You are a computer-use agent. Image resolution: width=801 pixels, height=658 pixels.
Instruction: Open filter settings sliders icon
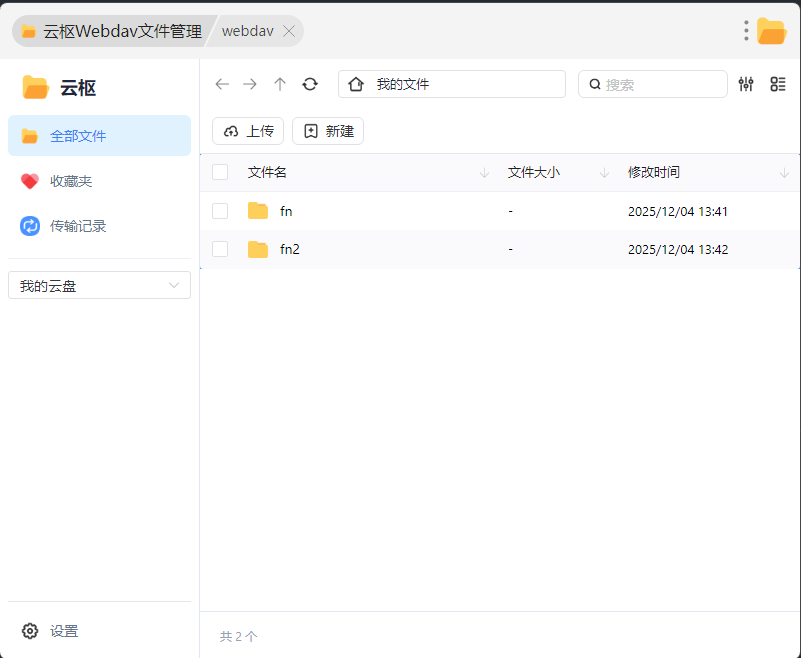[746, 84]
